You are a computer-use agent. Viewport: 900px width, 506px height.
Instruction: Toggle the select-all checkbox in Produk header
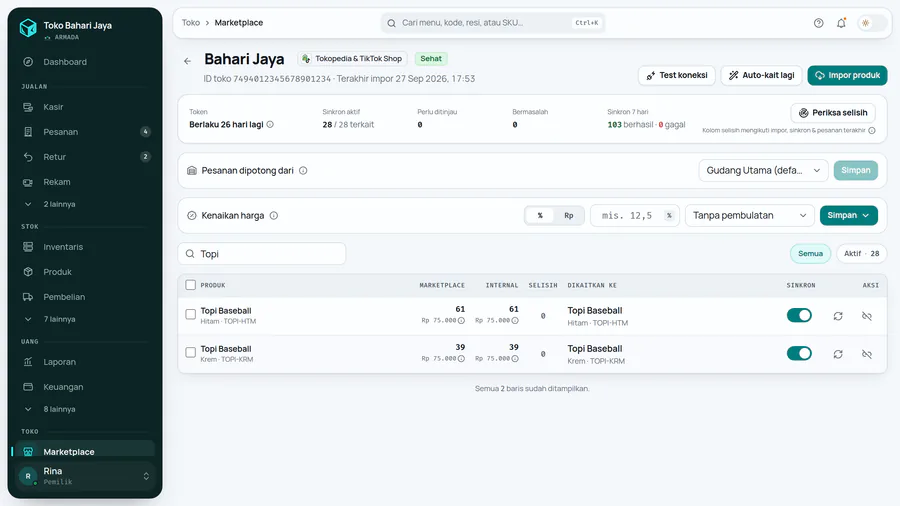(x=191, y=285)
